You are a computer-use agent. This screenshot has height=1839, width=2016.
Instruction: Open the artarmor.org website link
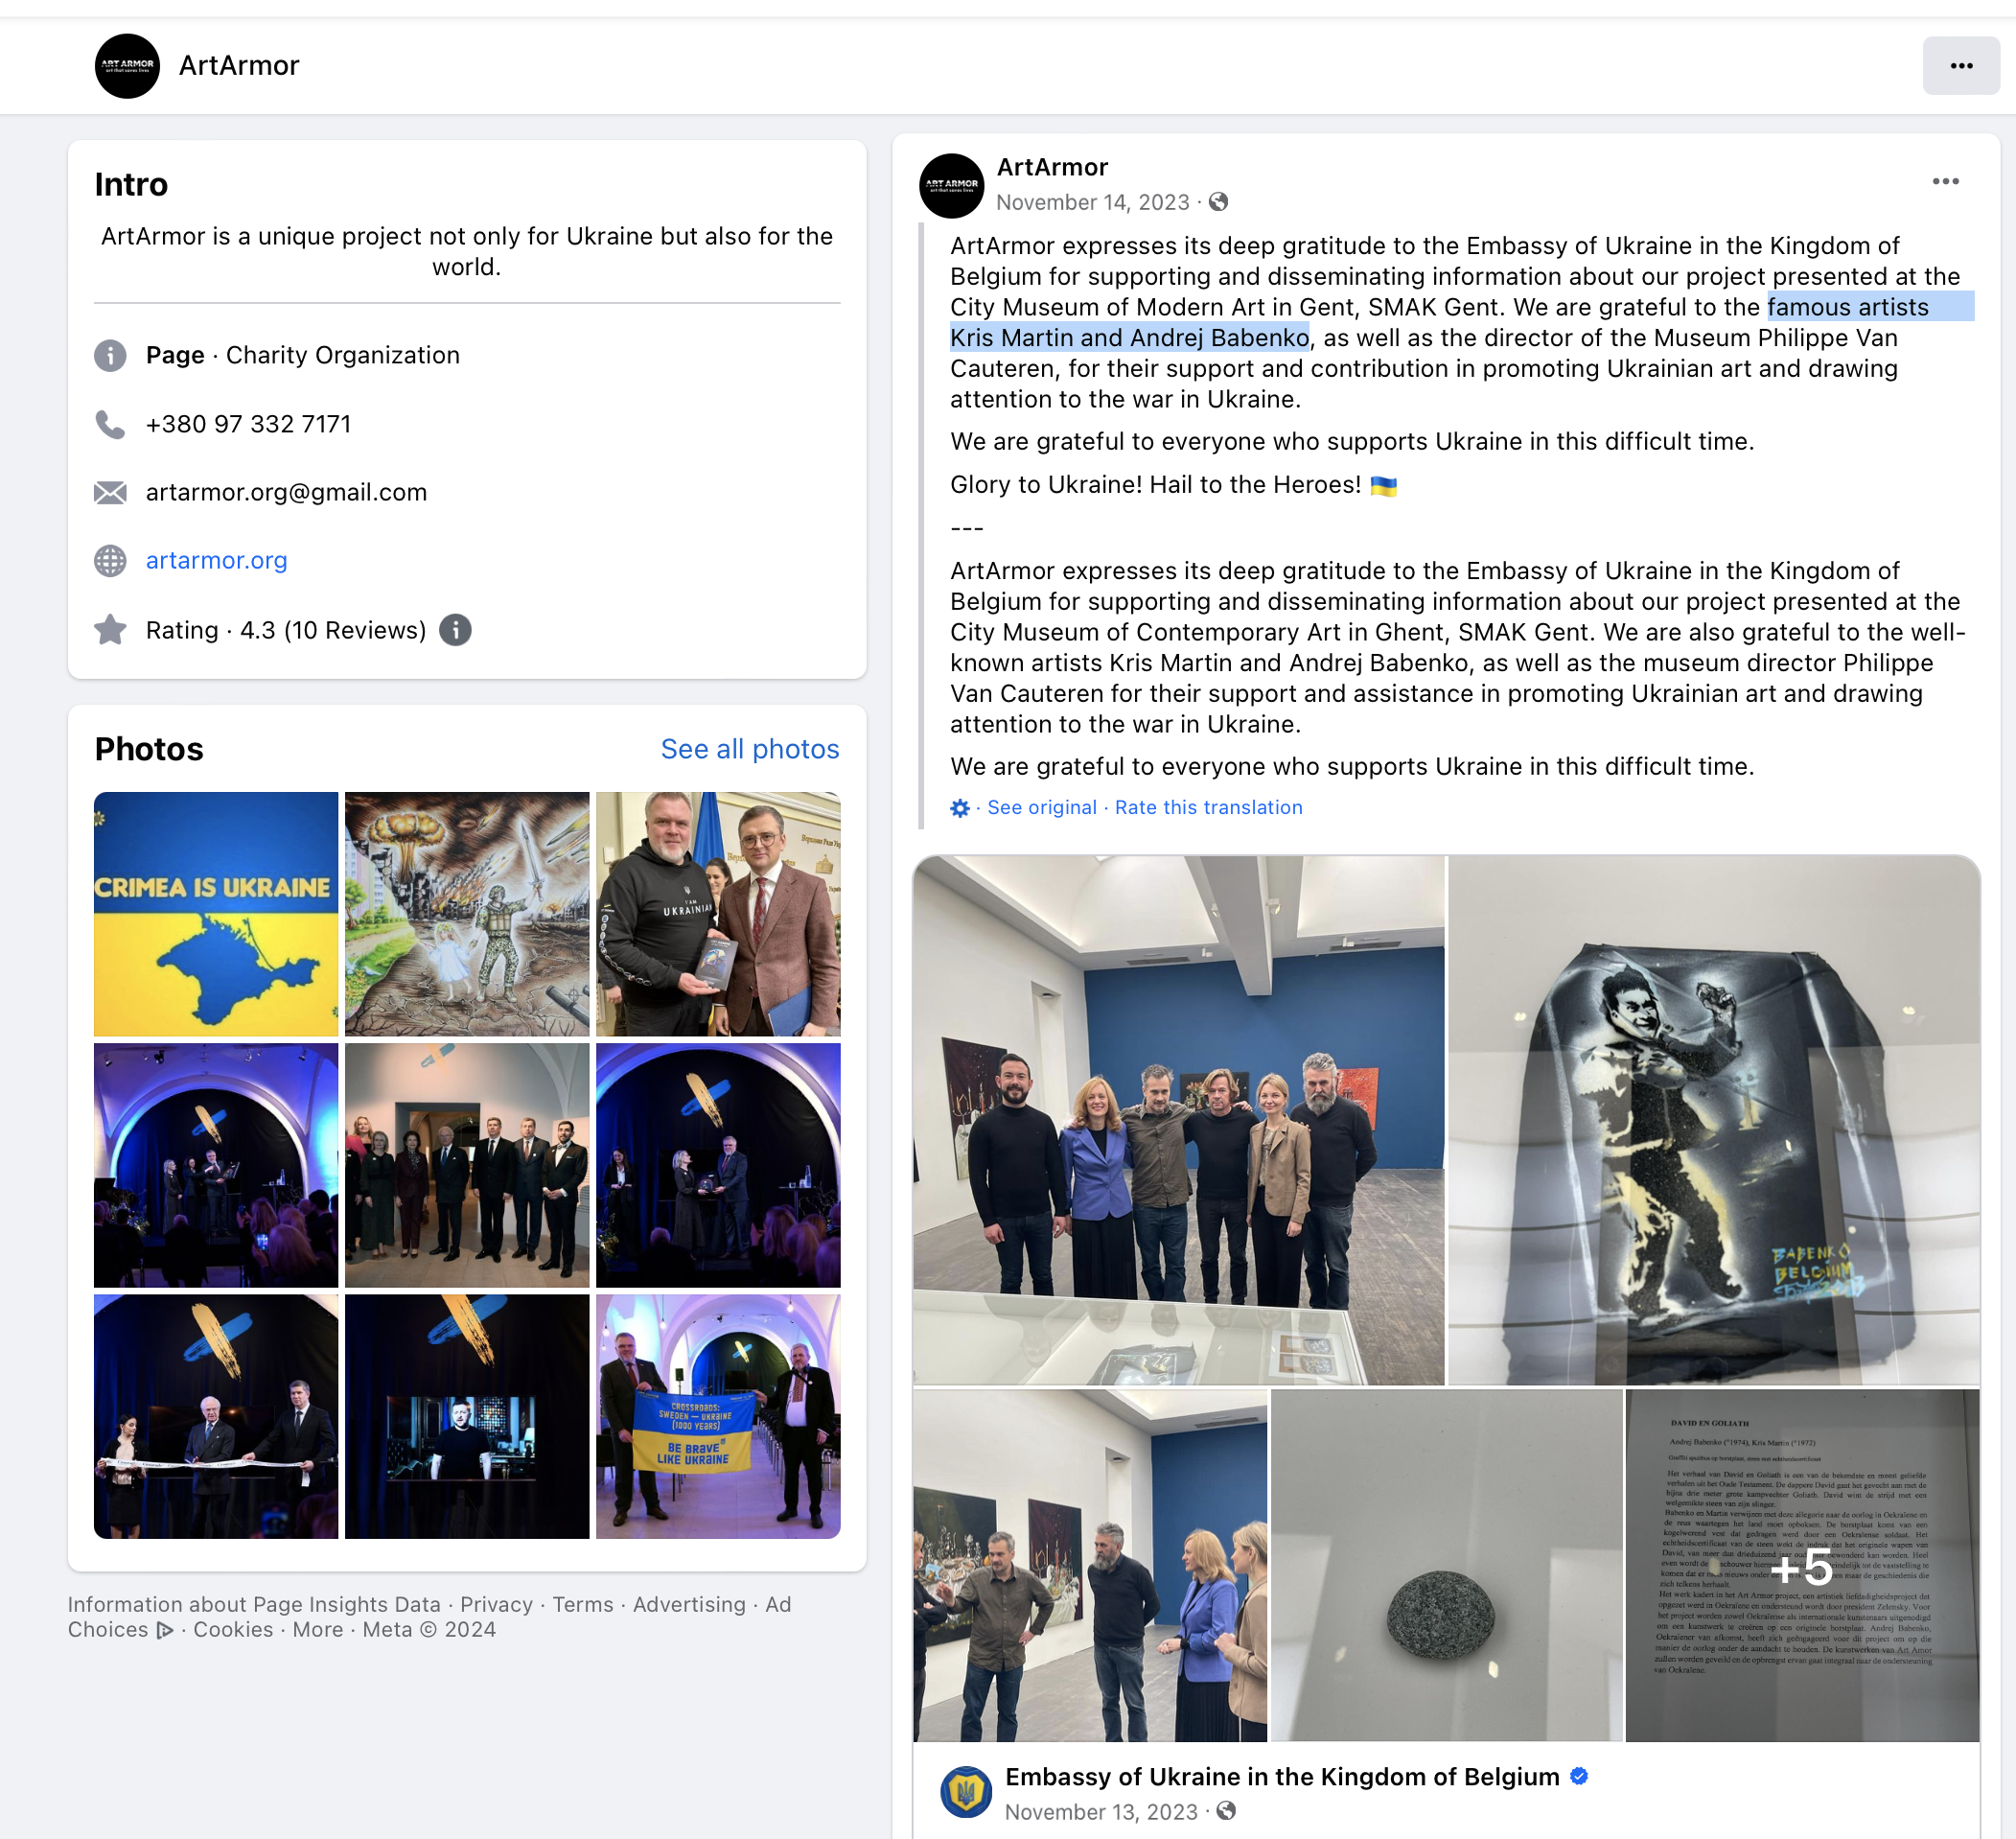216,560
